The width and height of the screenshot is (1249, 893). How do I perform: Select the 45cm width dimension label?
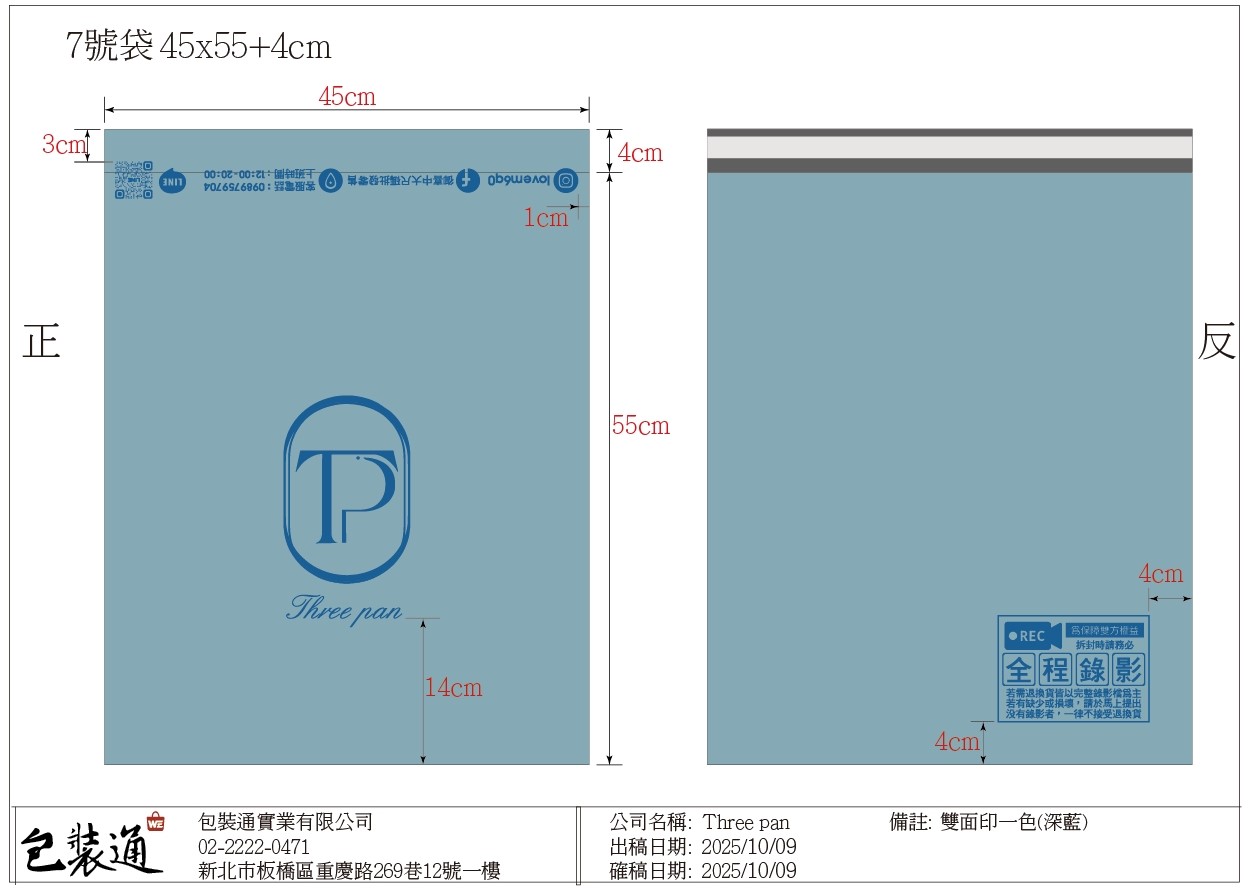(x=347, y=97)
